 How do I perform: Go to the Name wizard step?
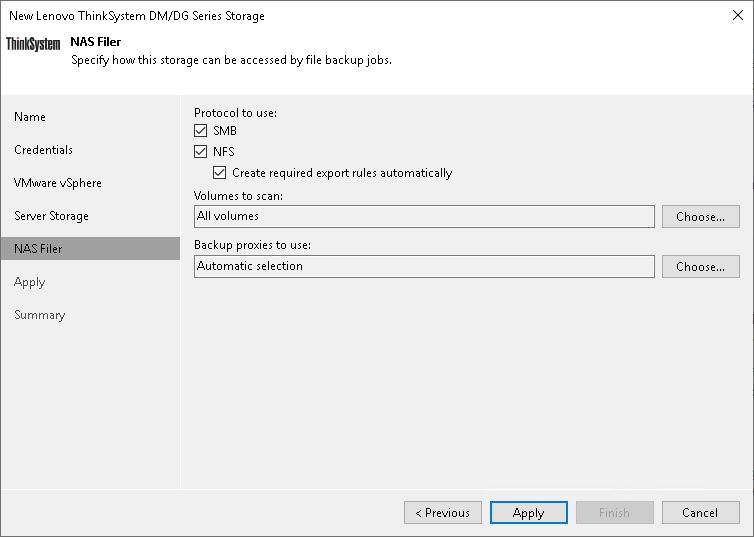(x=30, y=117)
